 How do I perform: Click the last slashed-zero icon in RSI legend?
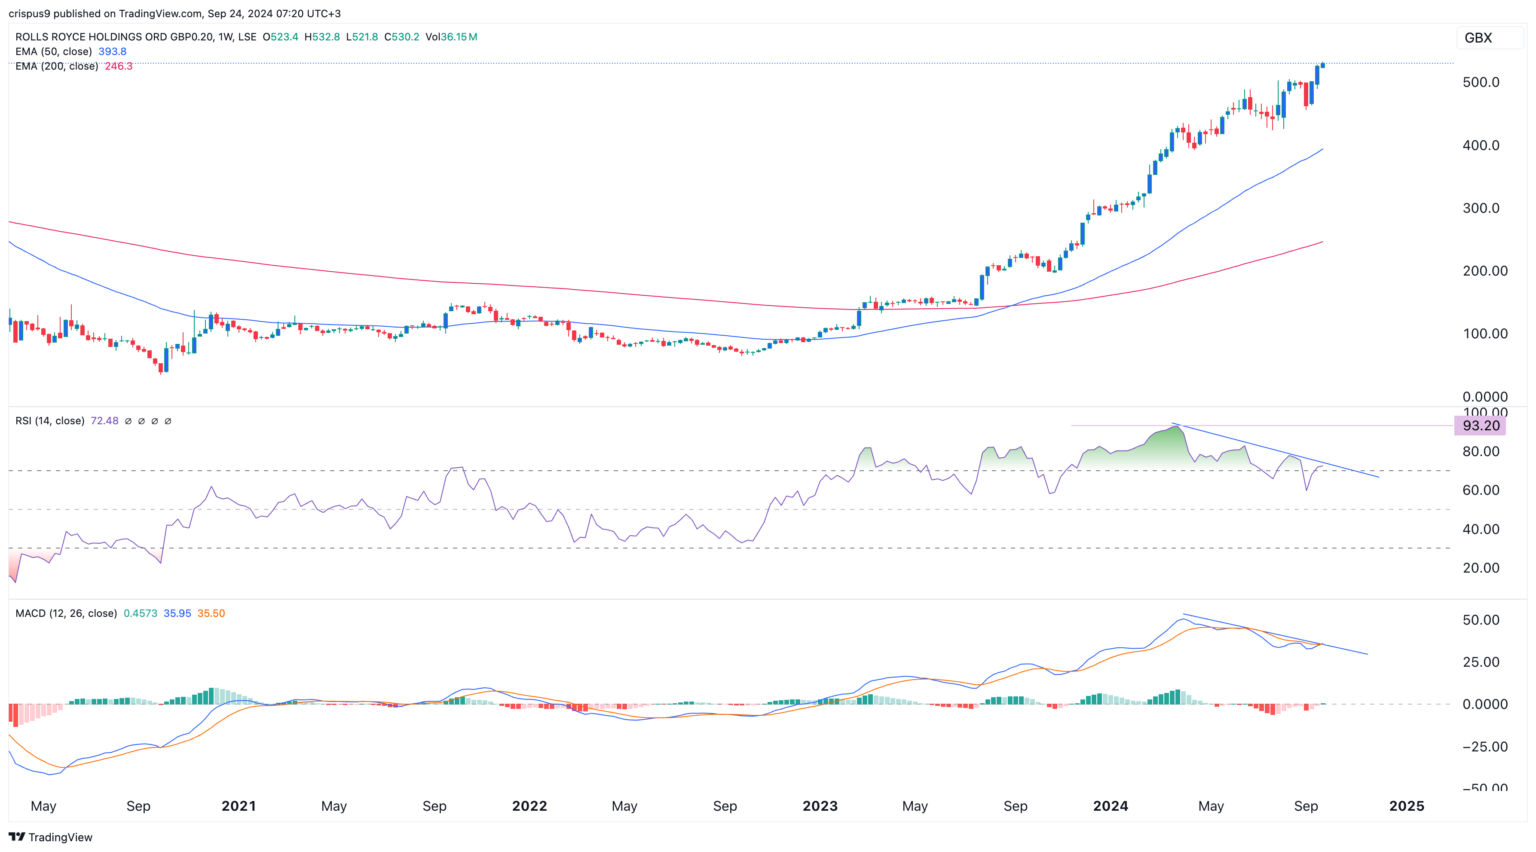tap(167, 420)
